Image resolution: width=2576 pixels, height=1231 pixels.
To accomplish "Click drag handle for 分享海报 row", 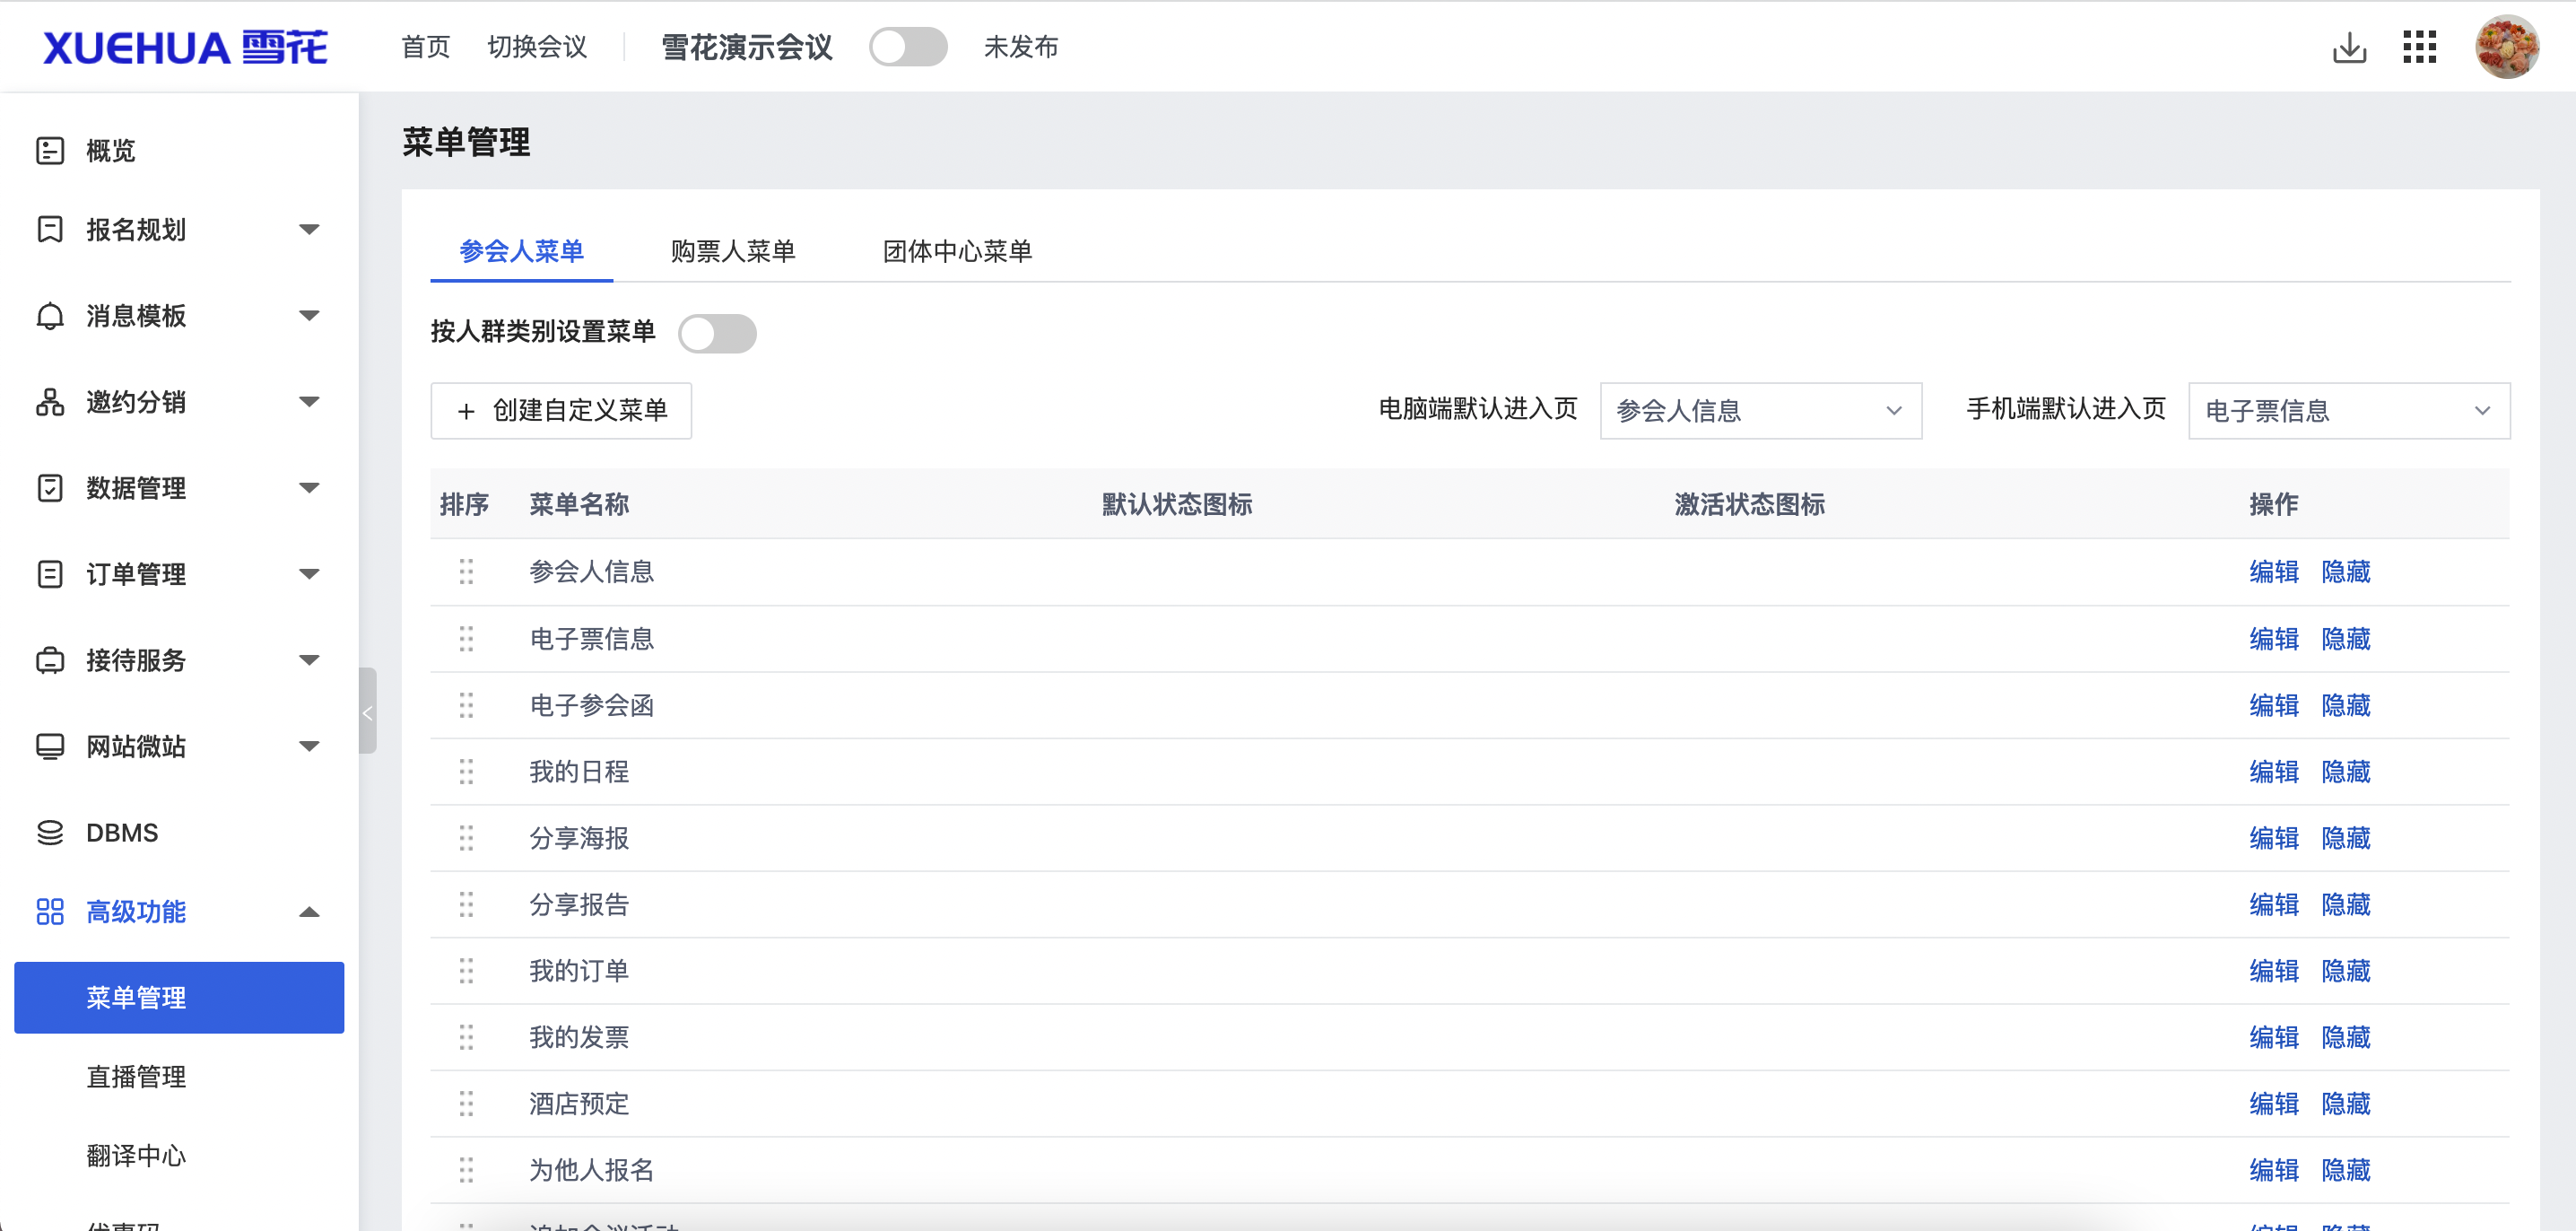I will 466,838.
